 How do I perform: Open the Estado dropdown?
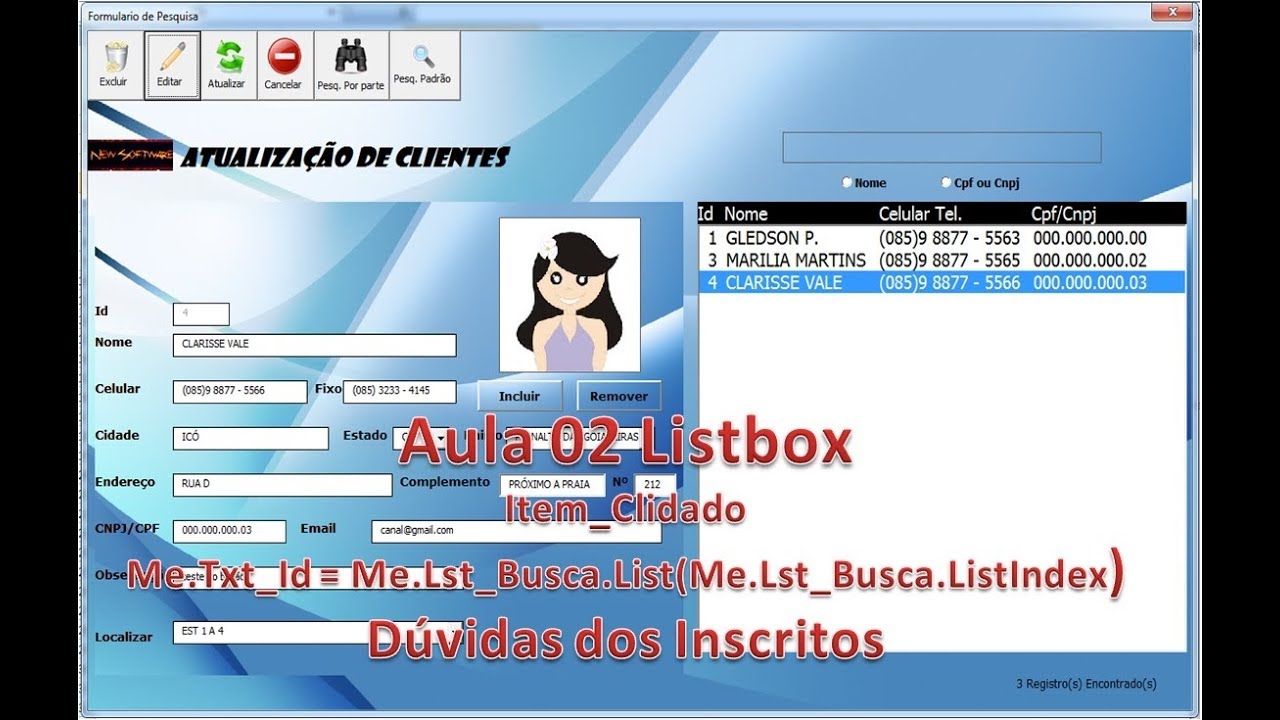[x=440, y=438]
